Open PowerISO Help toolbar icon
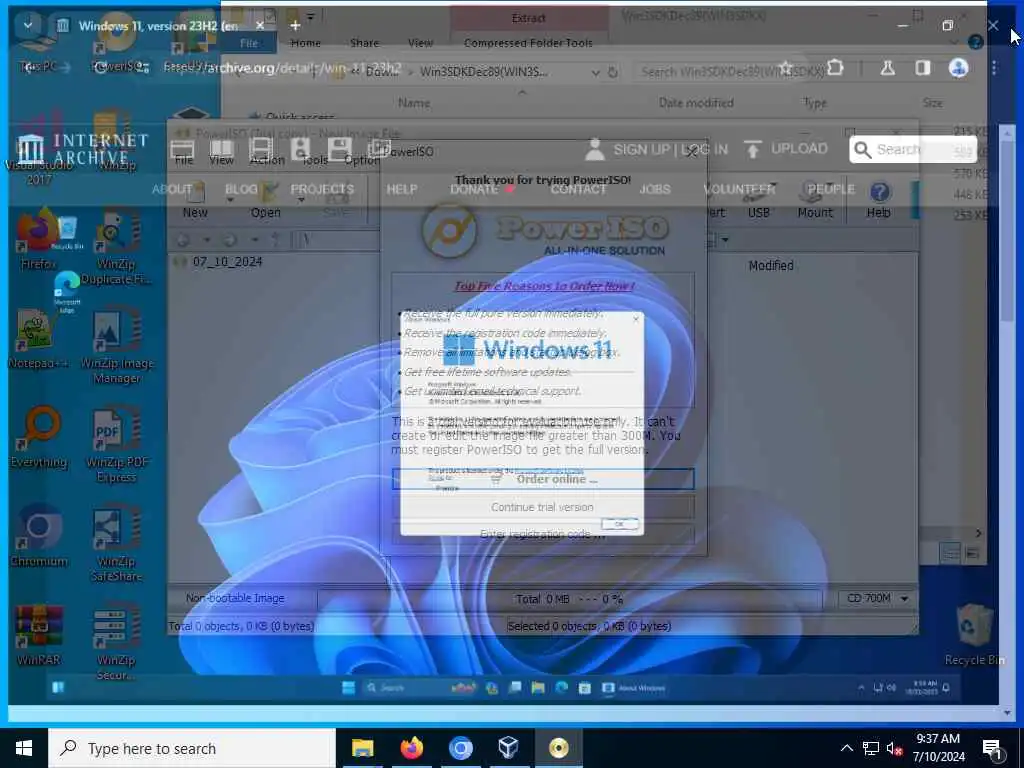The image size is (1024, 768). pos(880,192)
